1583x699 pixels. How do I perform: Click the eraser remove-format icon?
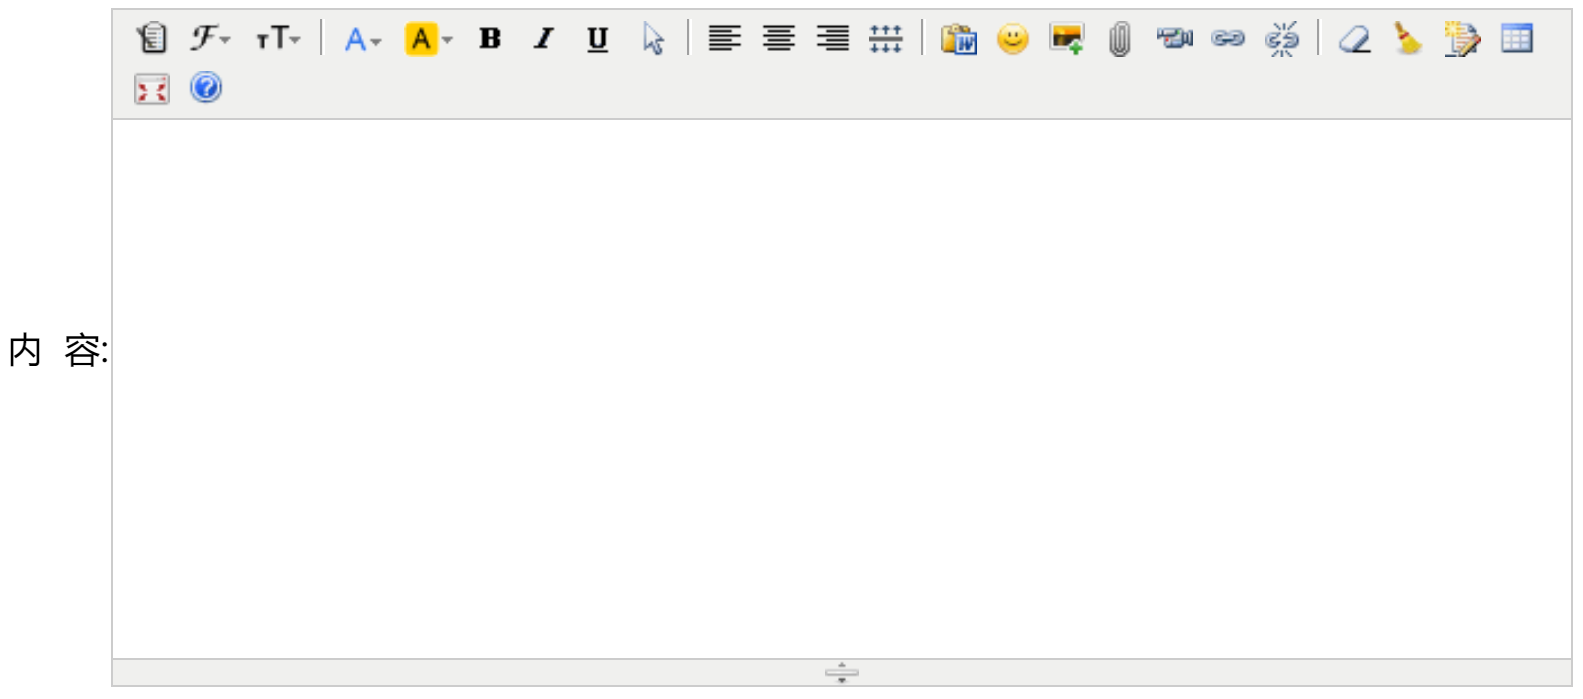click(1354, 39)
